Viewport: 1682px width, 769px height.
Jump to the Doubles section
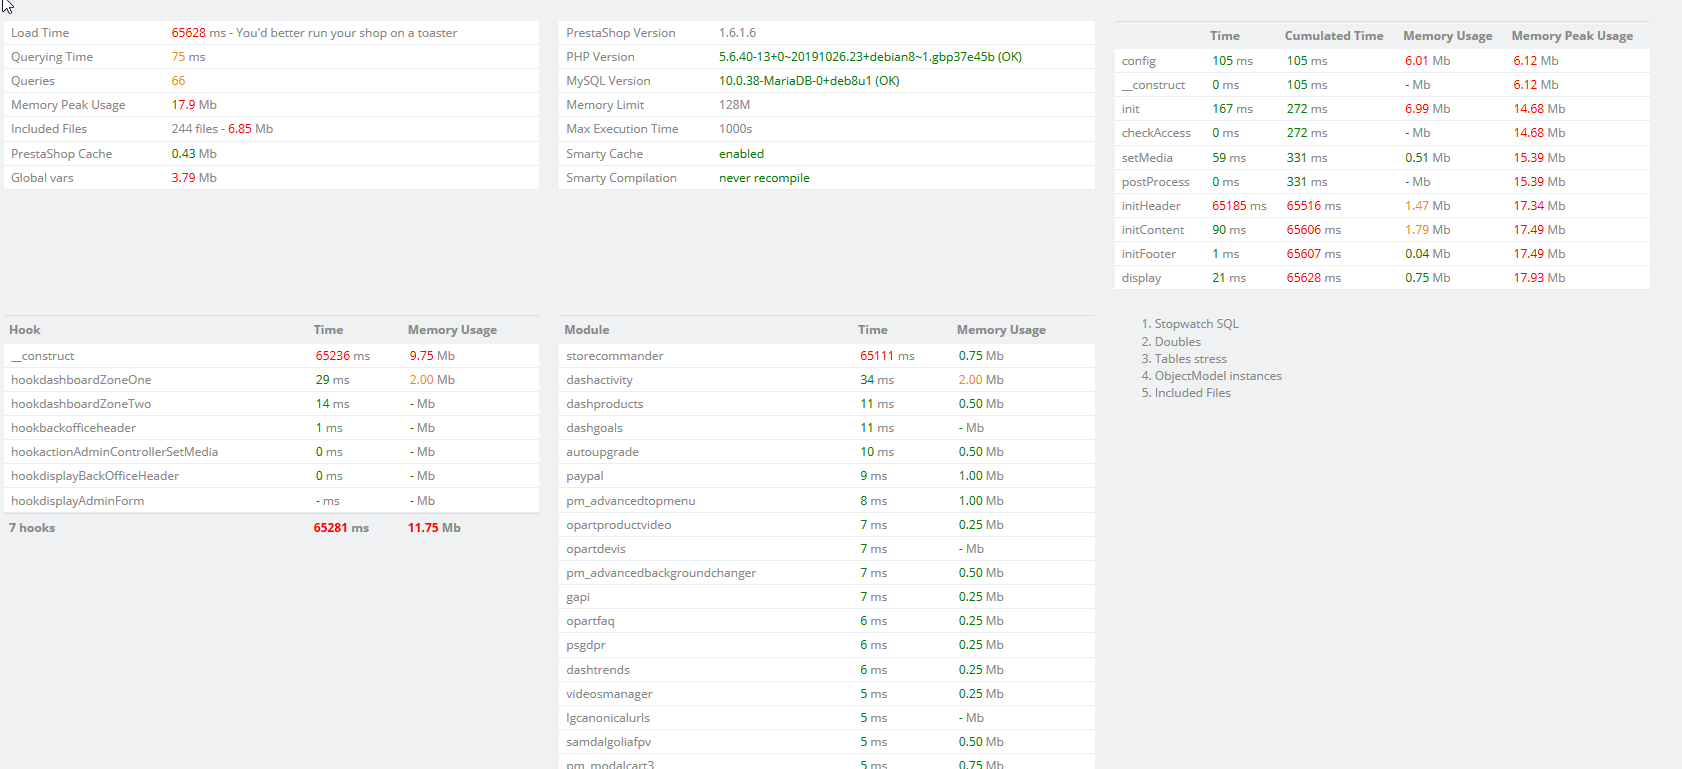tap(1178, 342)
